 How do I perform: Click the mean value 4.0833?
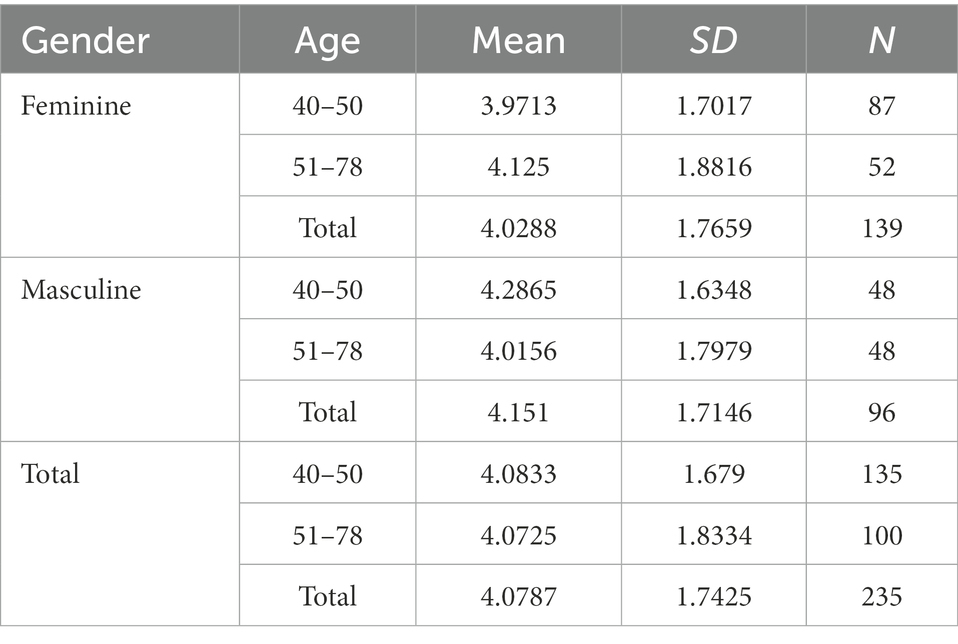click(x=518, y=474)
